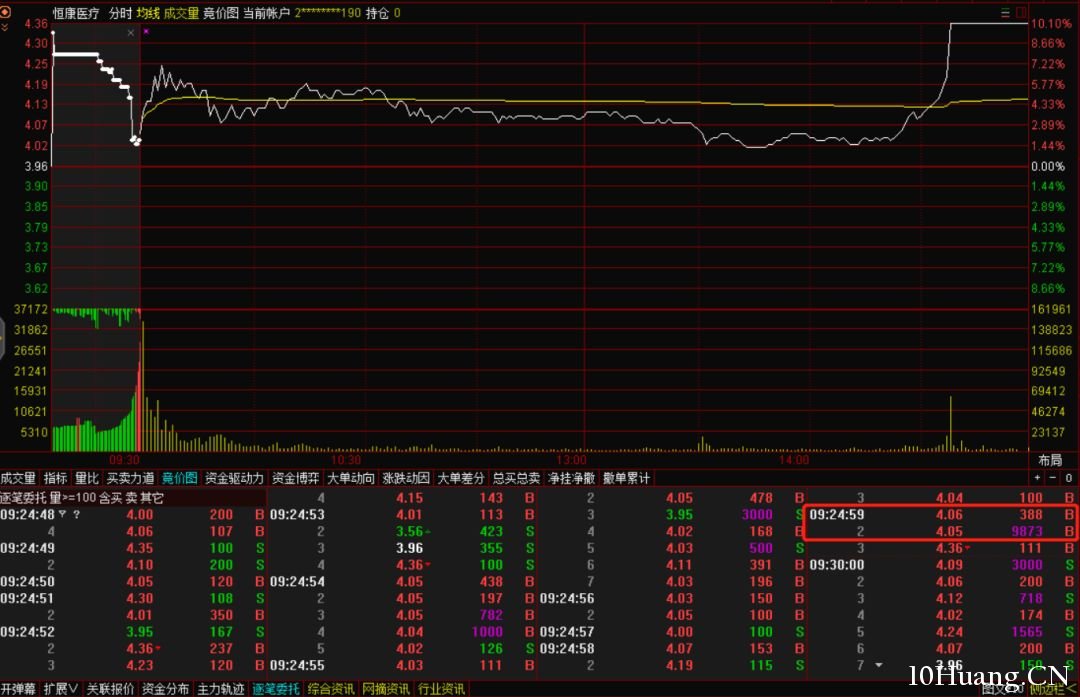This screenshot has height=697, width=1080.
Task: Open the filter funnel icon beside 09:24:48
Action: (x=63, y=515)
